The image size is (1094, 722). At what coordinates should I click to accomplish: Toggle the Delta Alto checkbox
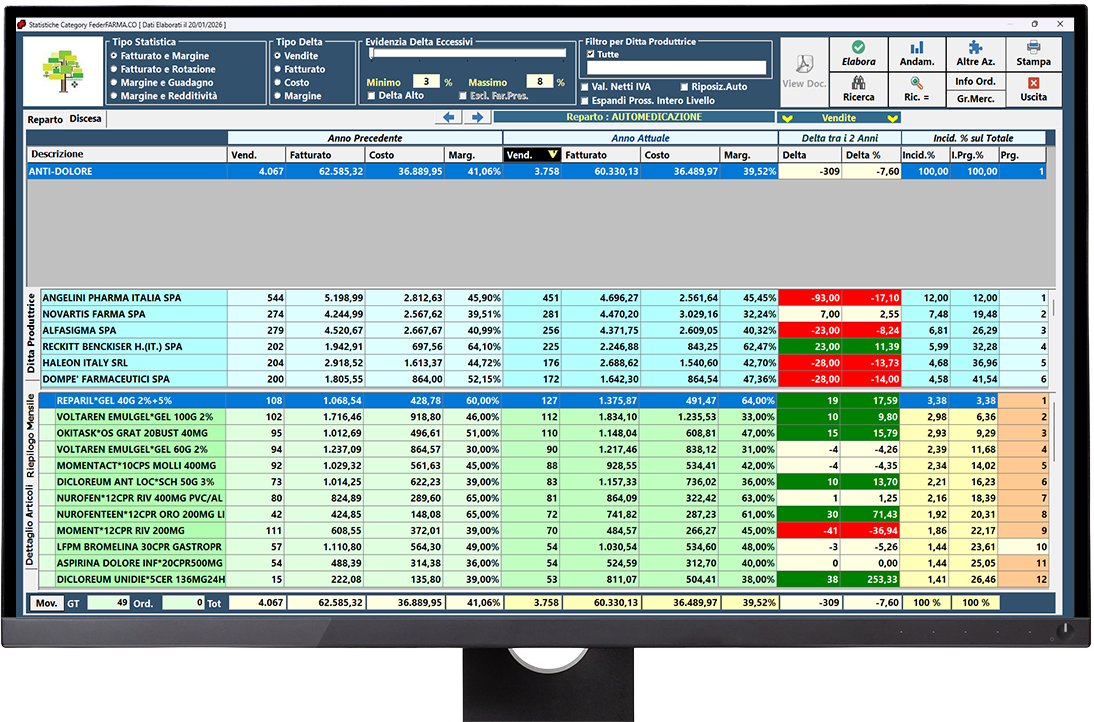point(372,96)
